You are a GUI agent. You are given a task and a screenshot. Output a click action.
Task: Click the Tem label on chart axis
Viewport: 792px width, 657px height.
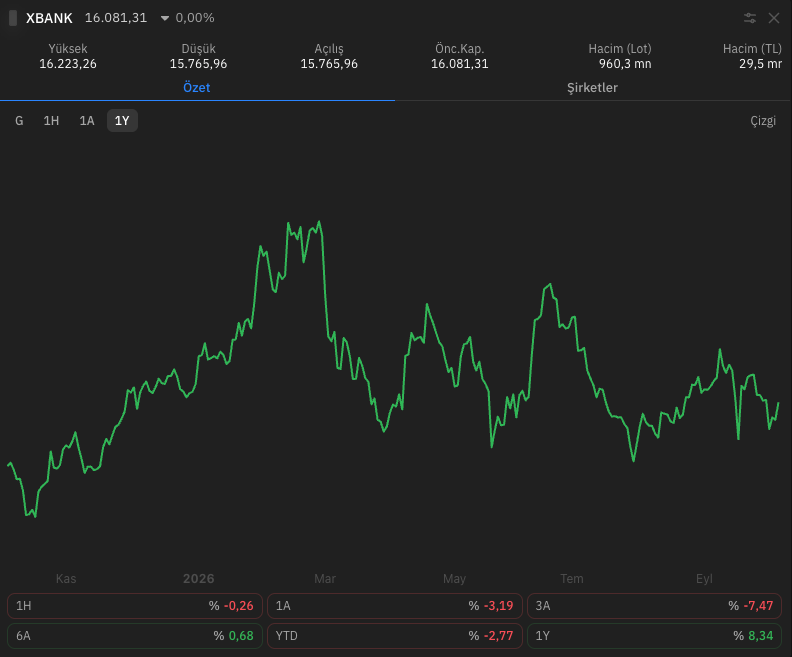click(x=572, y=579)
